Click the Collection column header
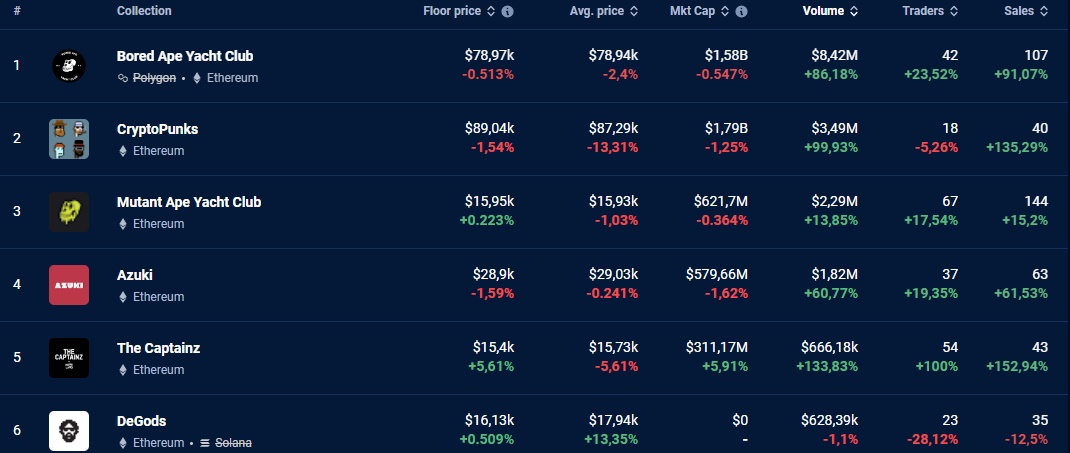The image size is (1070, 453). click(x=144, y=11)
